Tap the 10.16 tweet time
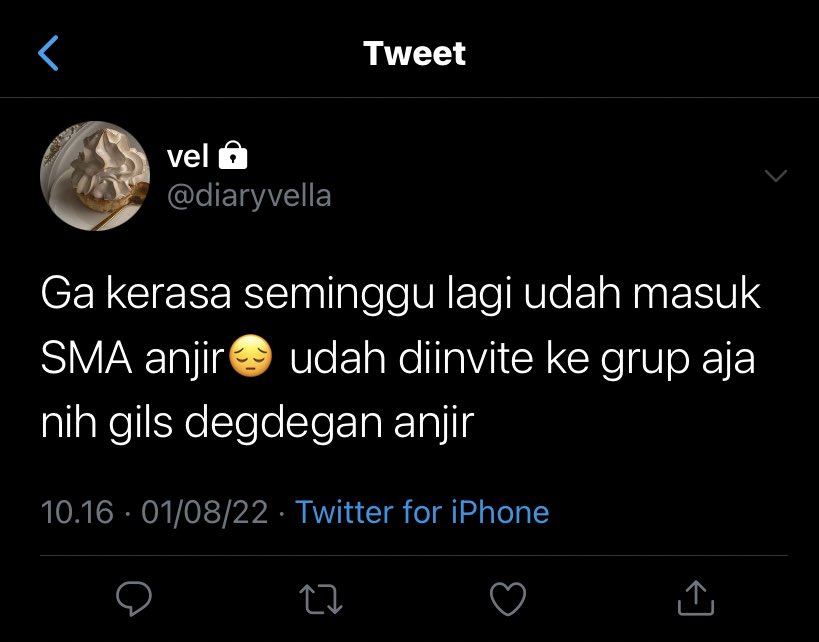This screenshot has width=819, height=642. coord(77,511)
